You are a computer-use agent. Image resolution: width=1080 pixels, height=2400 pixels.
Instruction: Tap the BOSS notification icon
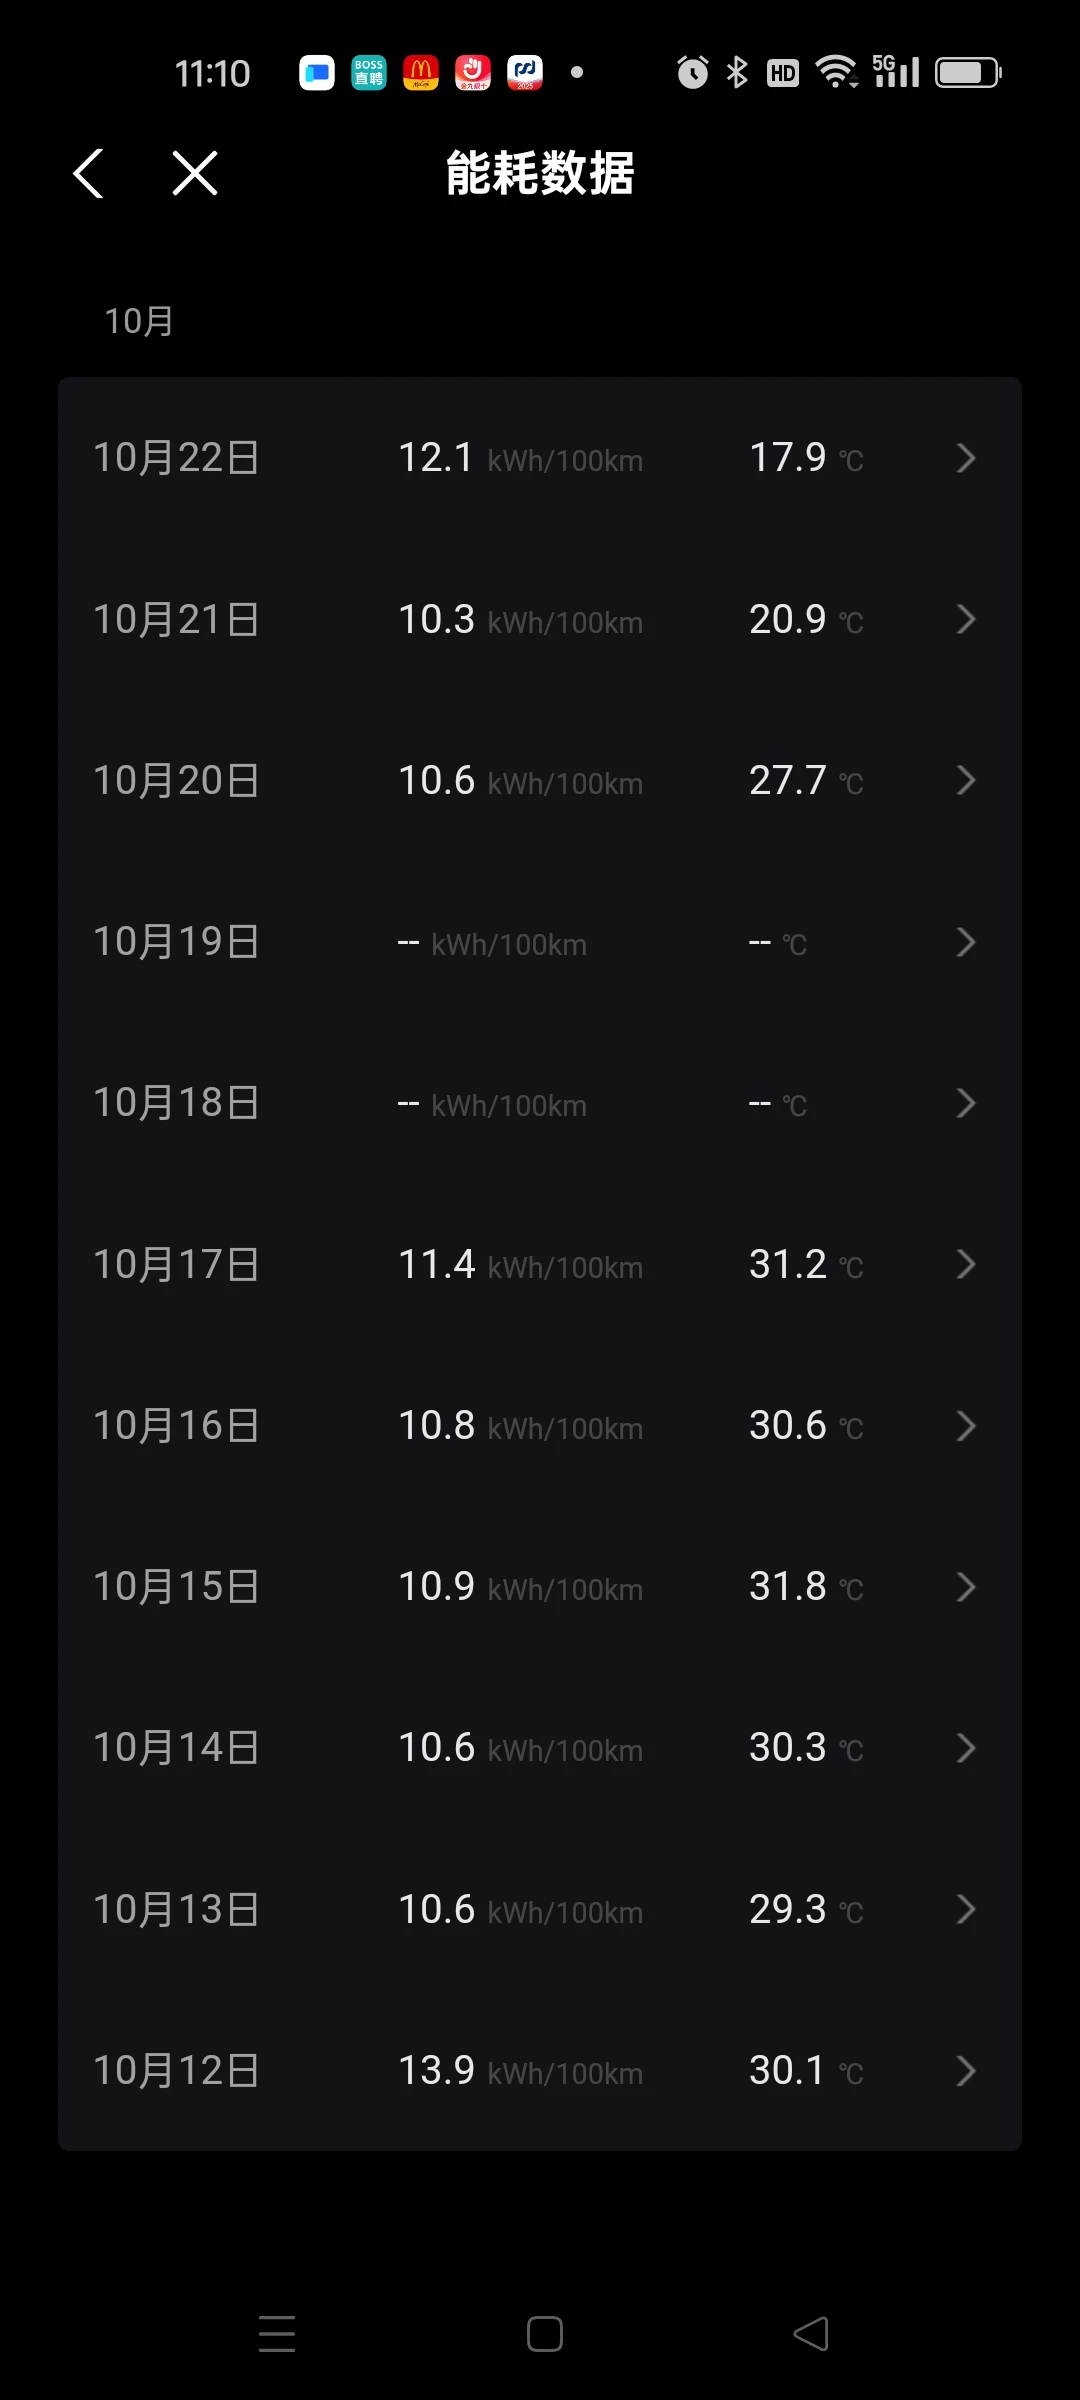click(x=369, y=72)
